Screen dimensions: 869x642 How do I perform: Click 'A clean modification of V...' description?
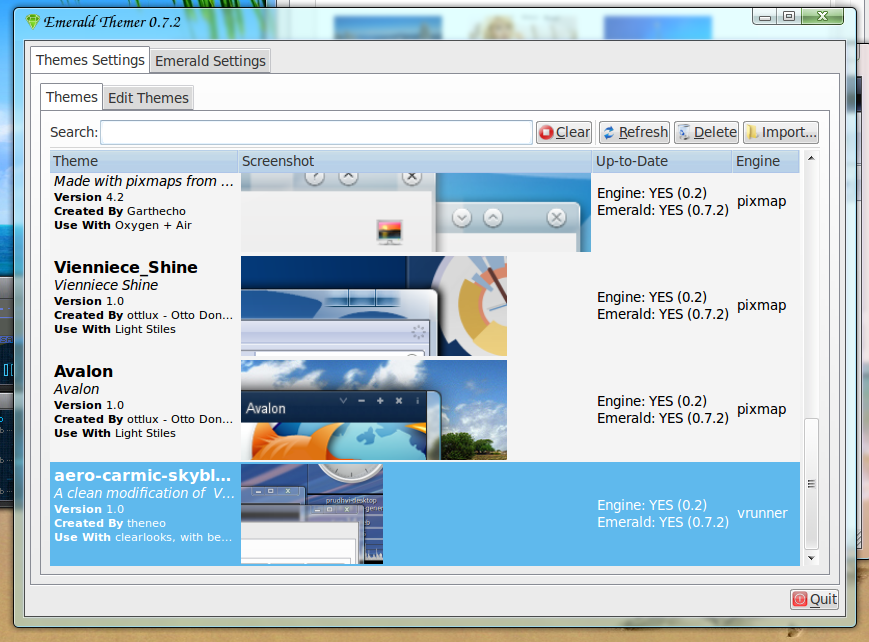[144, 493]
